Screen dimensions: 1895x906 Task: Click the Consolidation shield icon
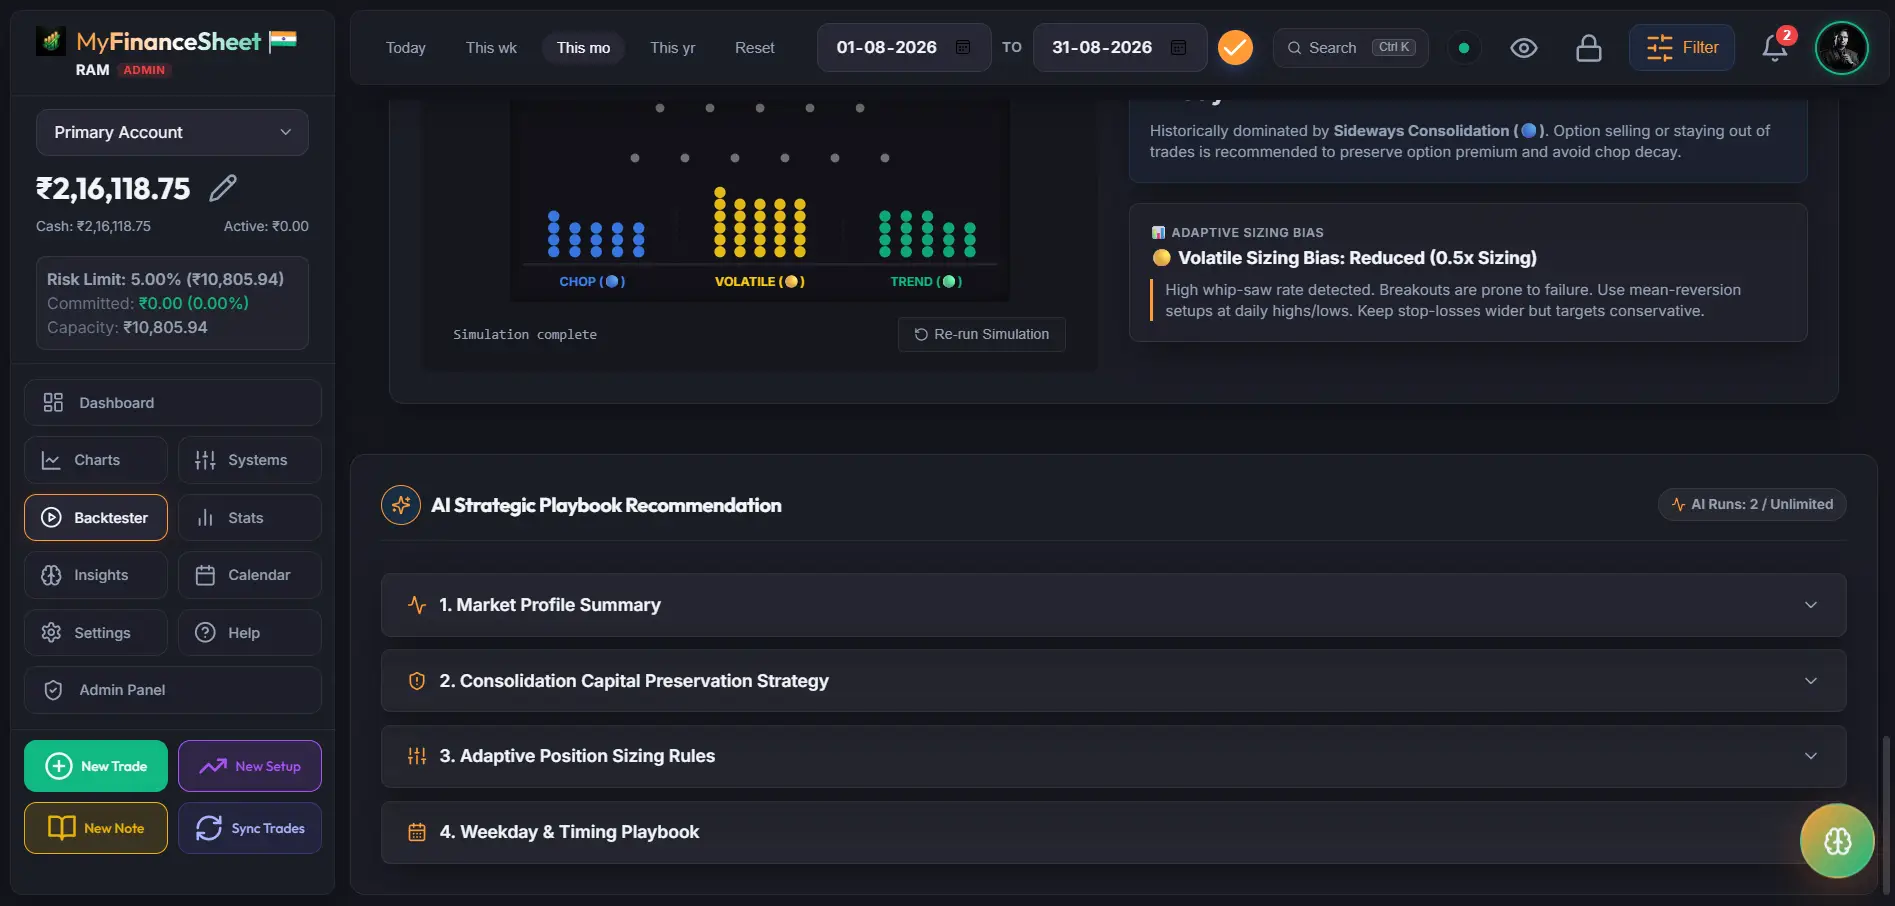point(417,681)
